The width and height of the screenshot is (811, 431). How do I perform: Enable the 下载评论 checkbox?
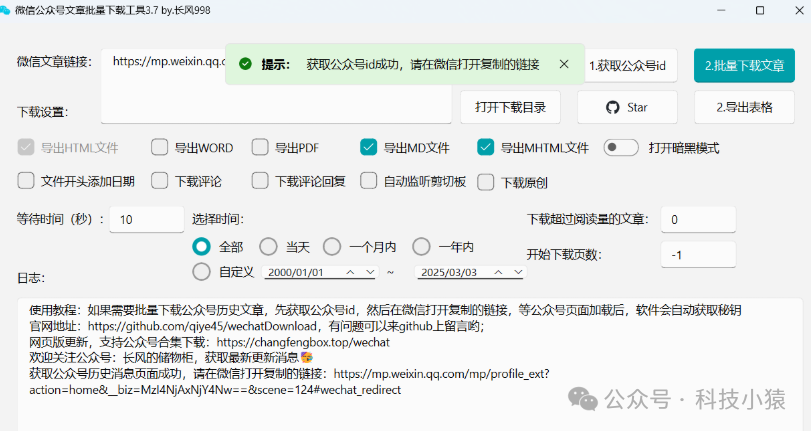[x=159, y=181]
